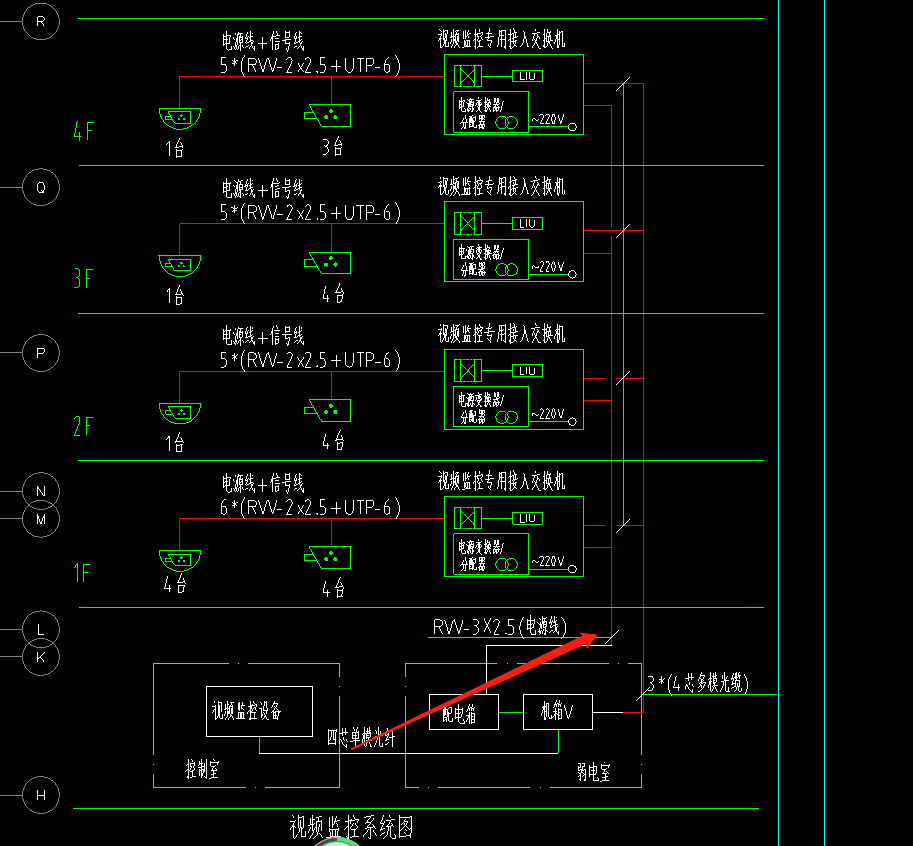
Task: Click the grid axis bubble L
Action: [41, 629]
